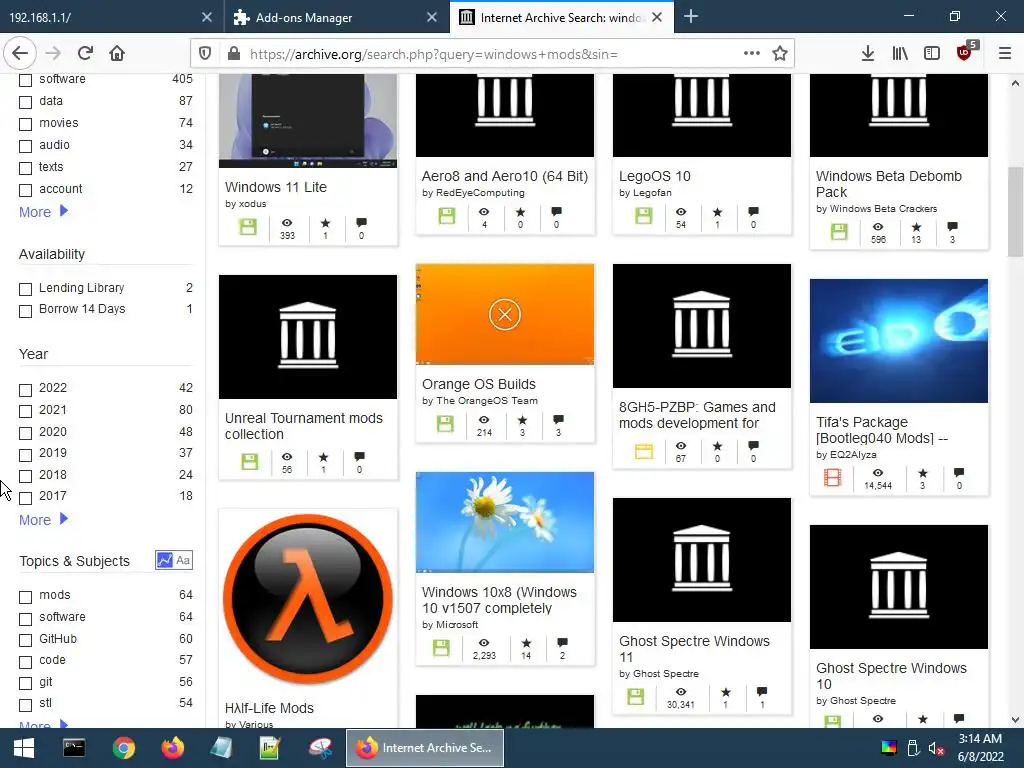Viewport: 1024px width, 768px height.
Task: Check the audio media type filter
Action: coord(25,146)
